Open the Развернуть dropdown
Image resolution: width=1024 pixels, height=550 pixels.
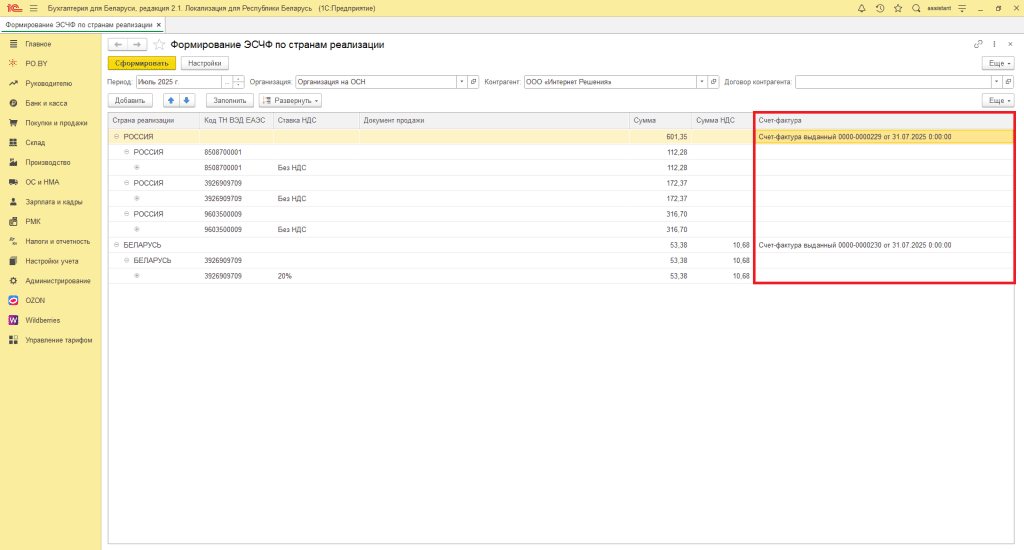tap(290, 100)
